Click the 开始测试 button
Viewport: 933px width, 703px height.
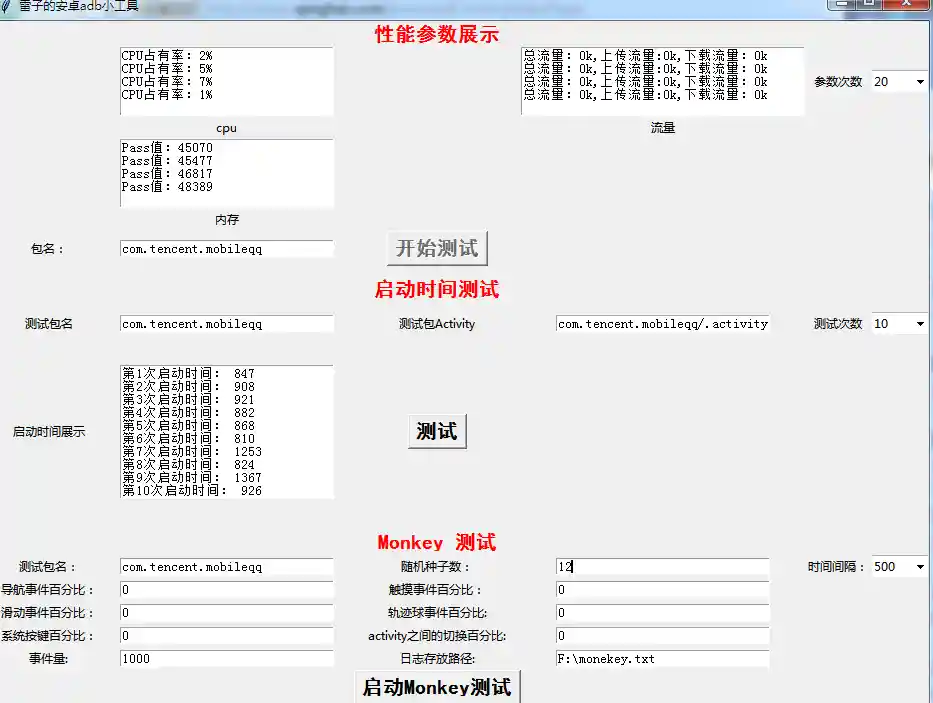437,248
